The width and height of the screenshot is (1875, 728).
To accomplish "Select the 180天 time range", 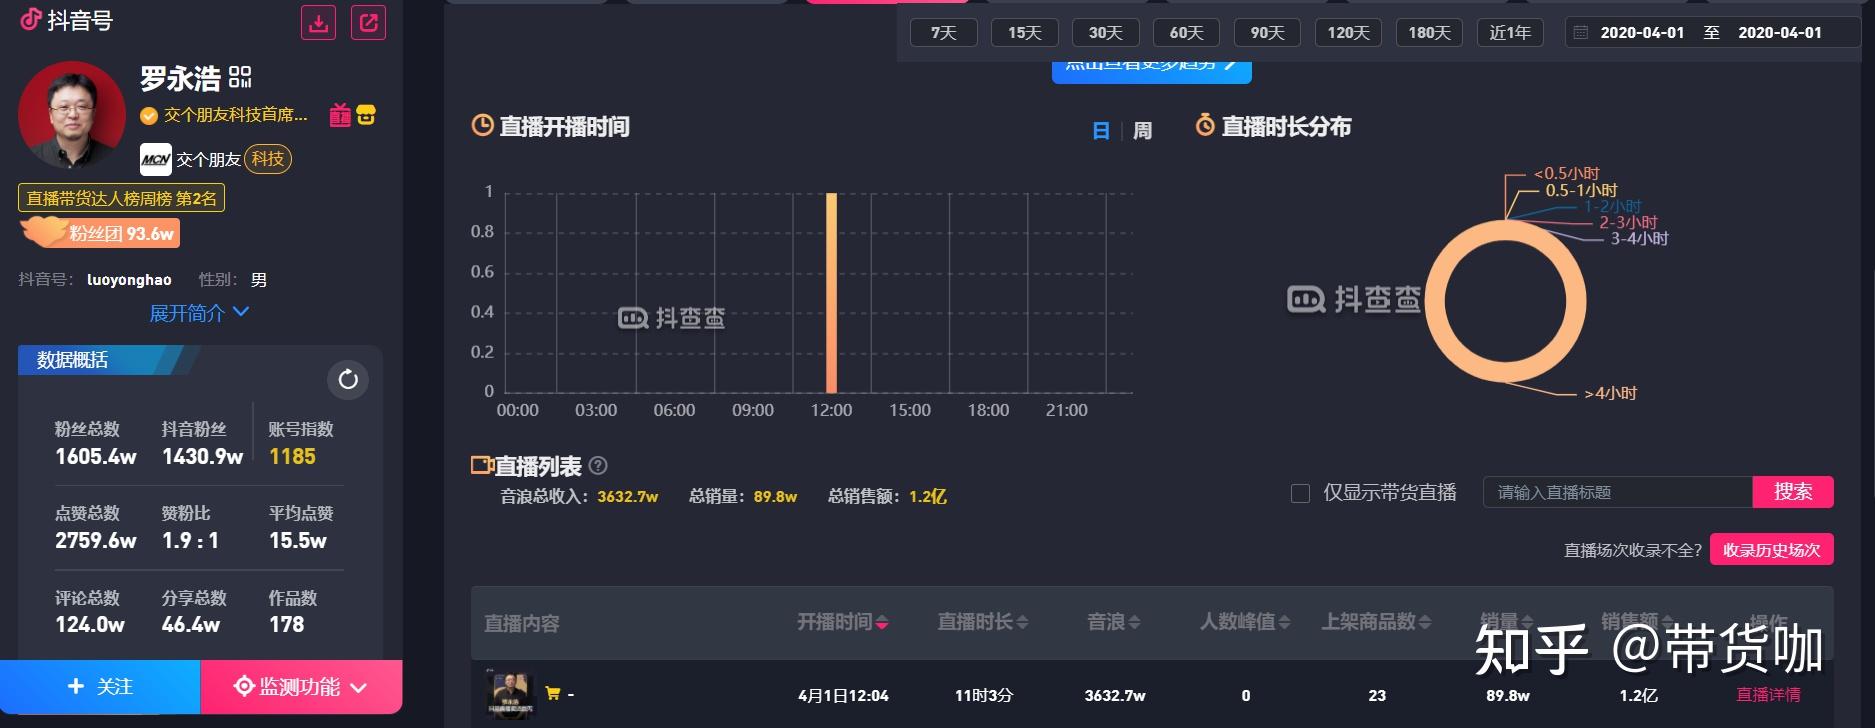I will [1429, 33].
